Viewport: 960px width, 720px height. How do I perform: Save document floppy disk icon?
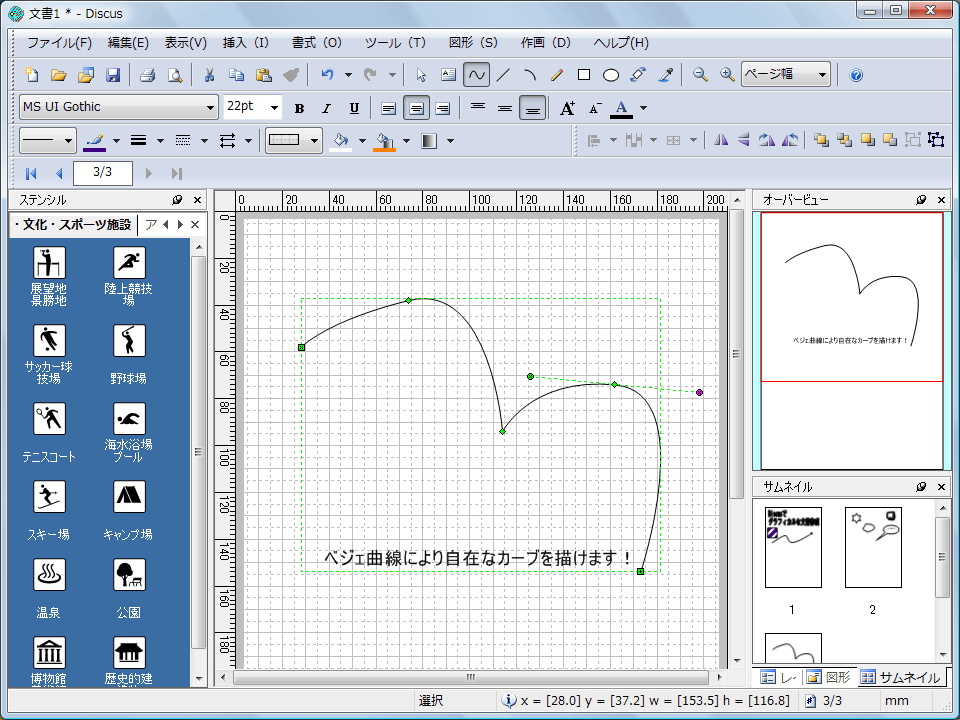pos(113,75)
